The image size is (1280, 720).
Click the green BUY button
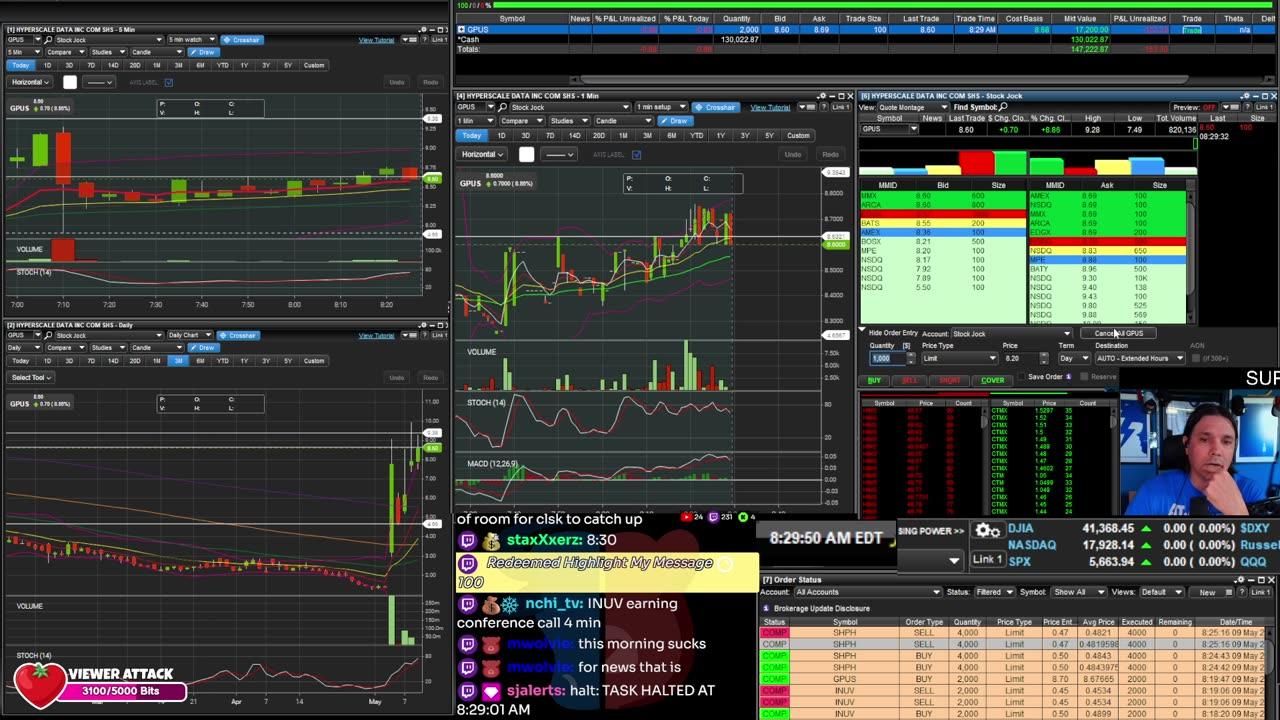(x=875, y=380)
